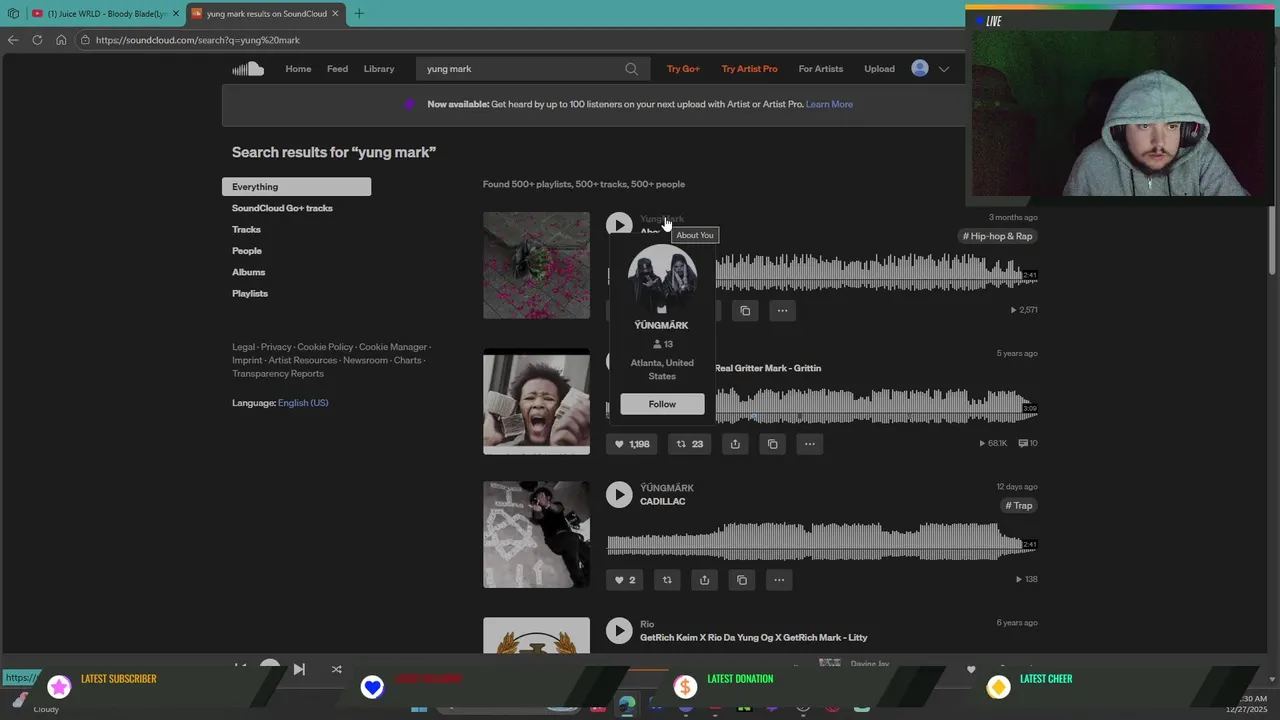Click the browser address bar URL

tap(198, 40)
